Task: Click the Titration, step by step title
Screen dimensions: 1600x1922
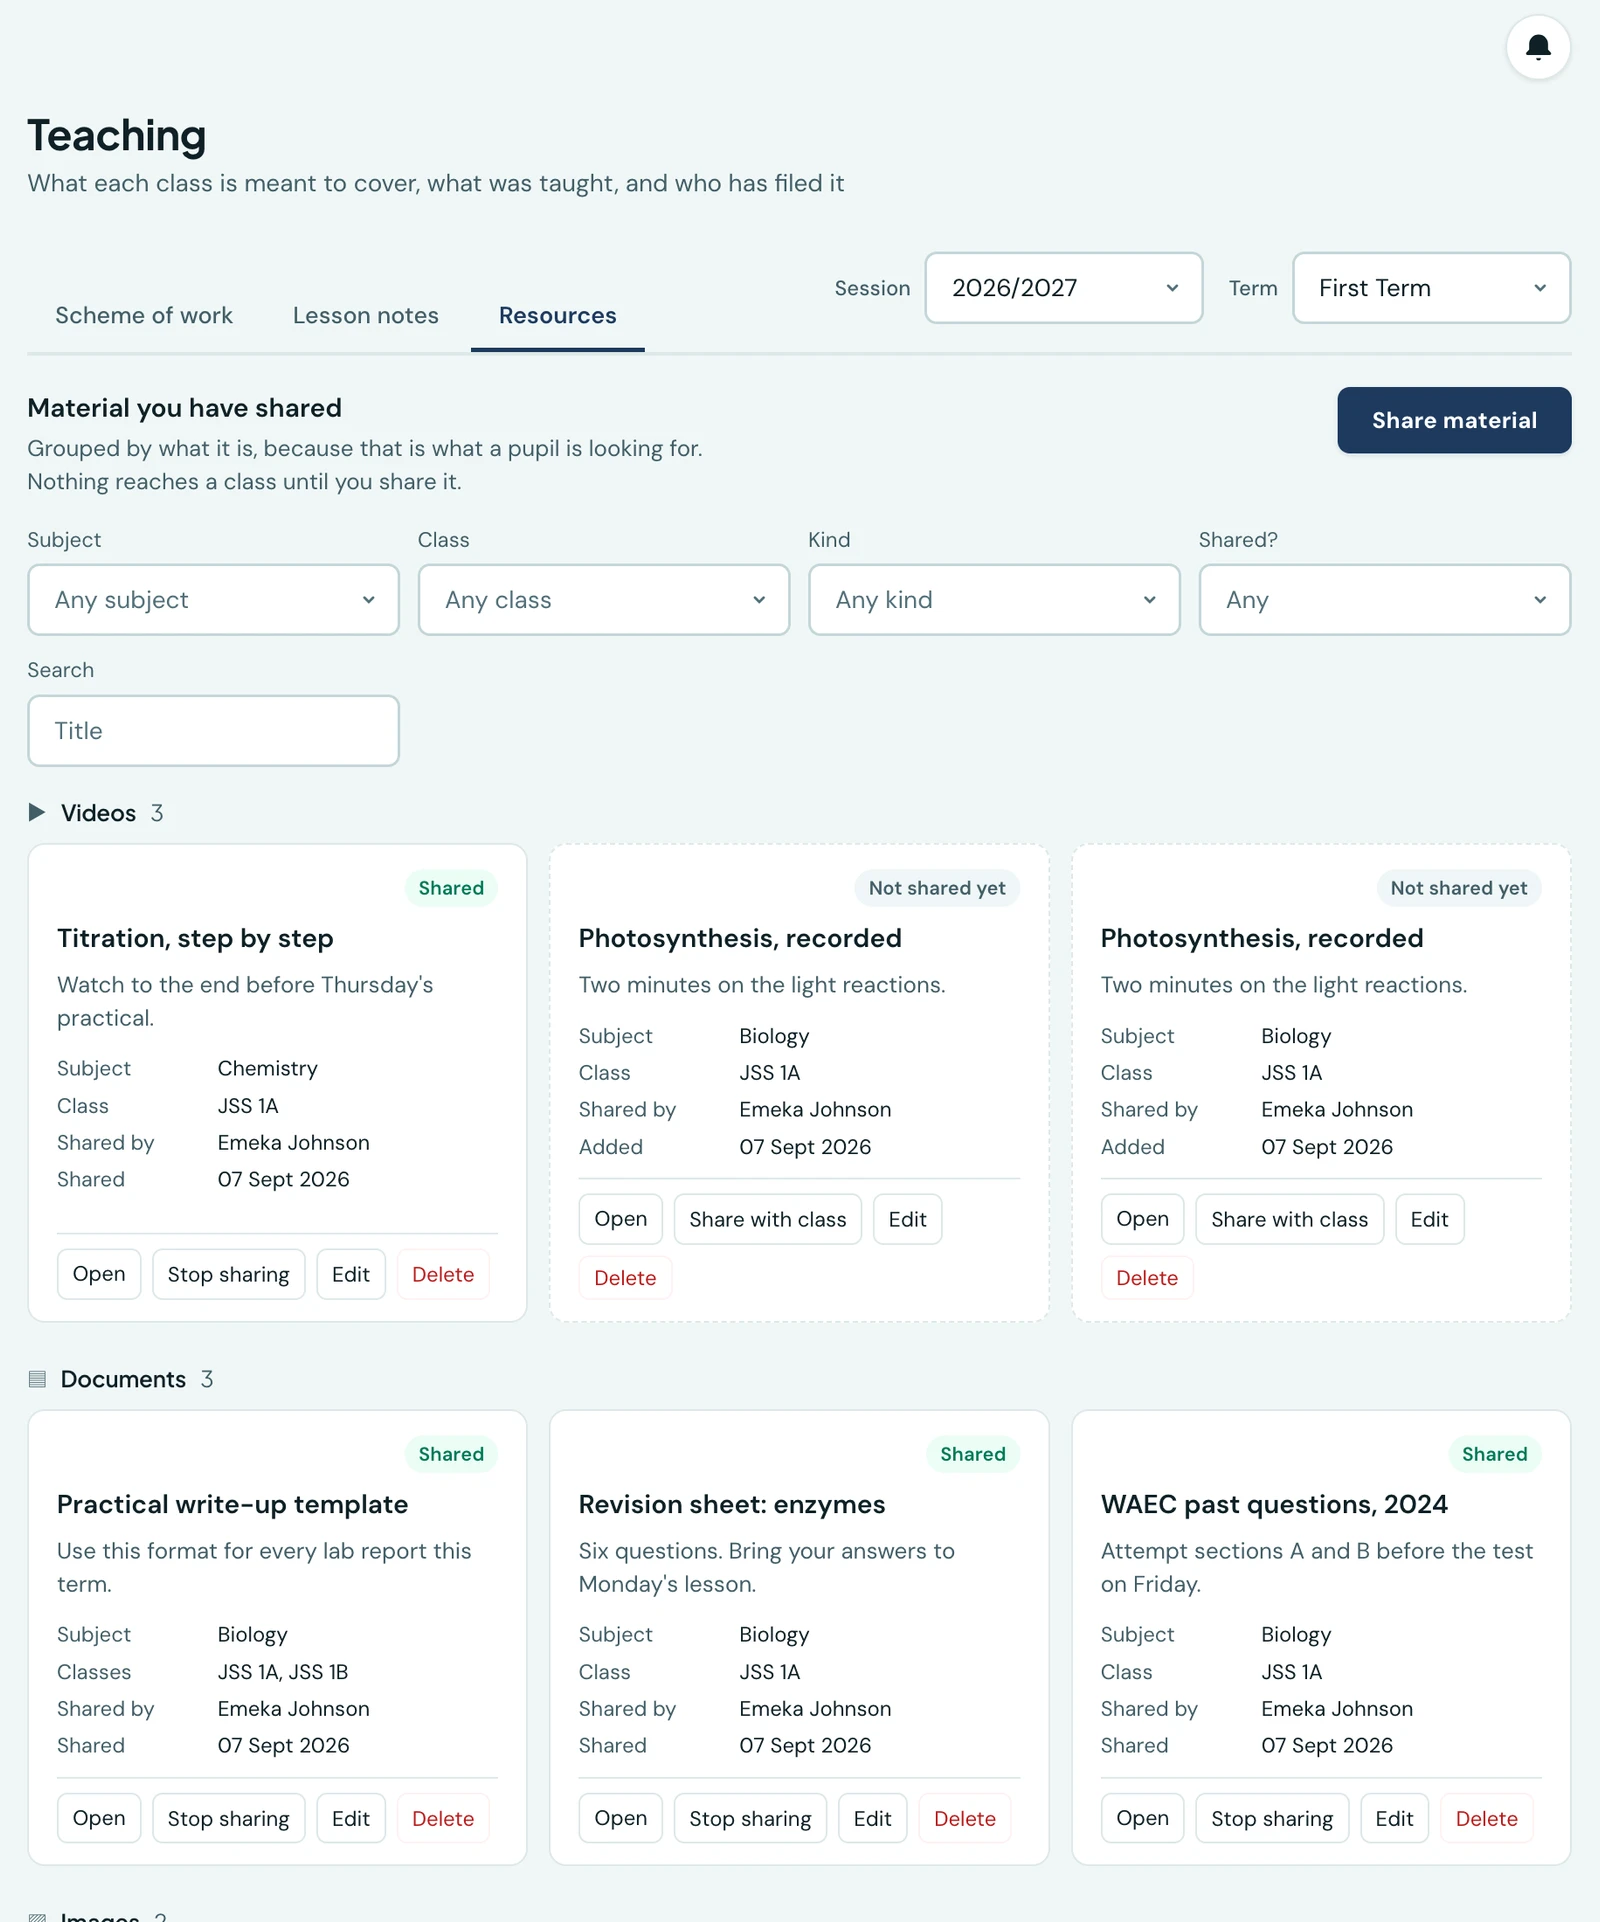Action: click(195, 939)
